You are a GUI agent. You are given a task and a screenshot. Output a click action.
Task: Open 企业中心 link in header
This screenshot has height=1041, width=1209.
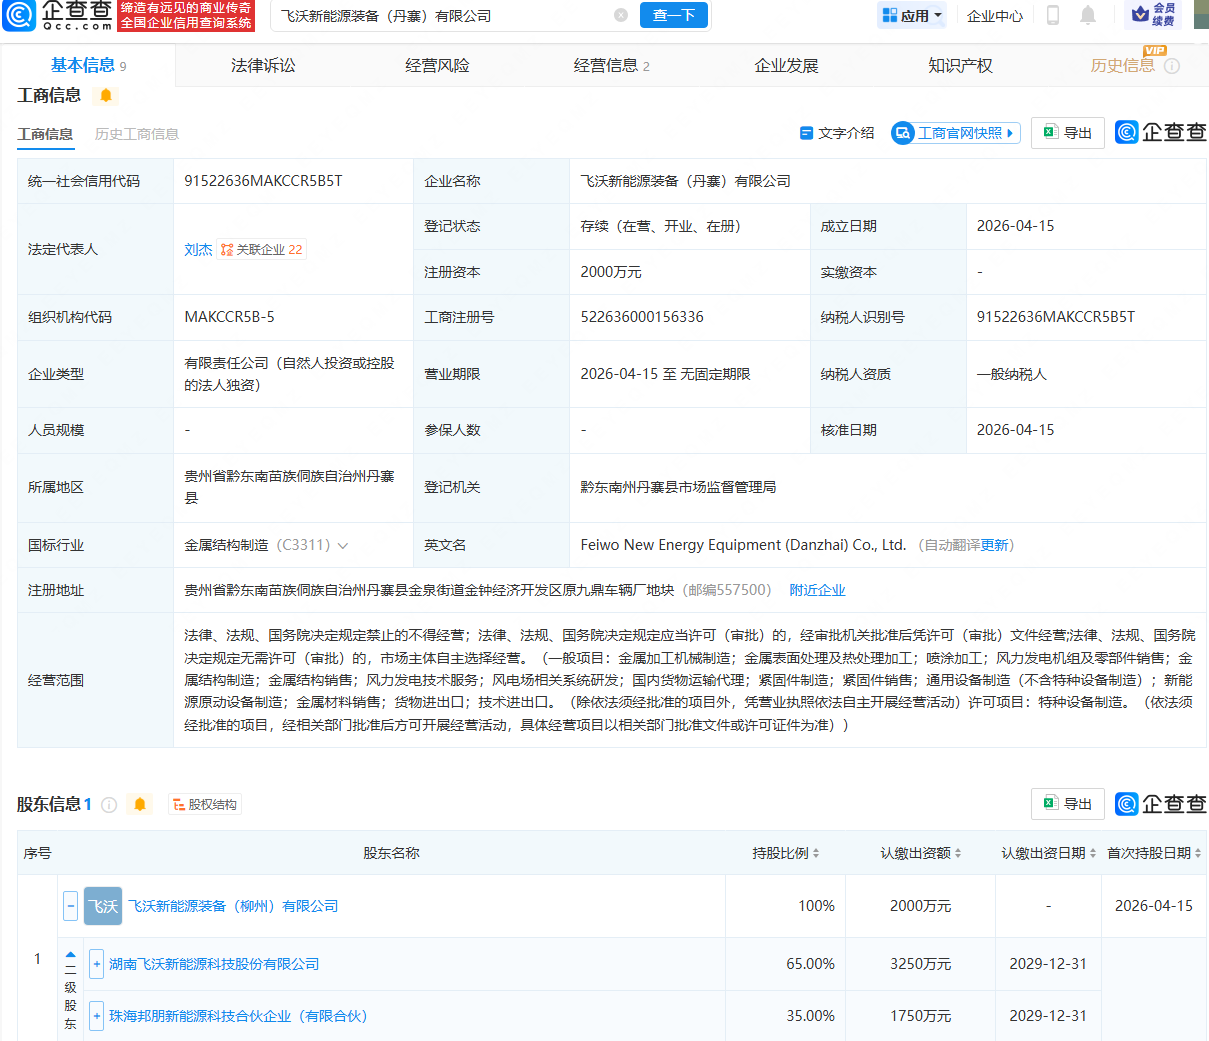995,16
